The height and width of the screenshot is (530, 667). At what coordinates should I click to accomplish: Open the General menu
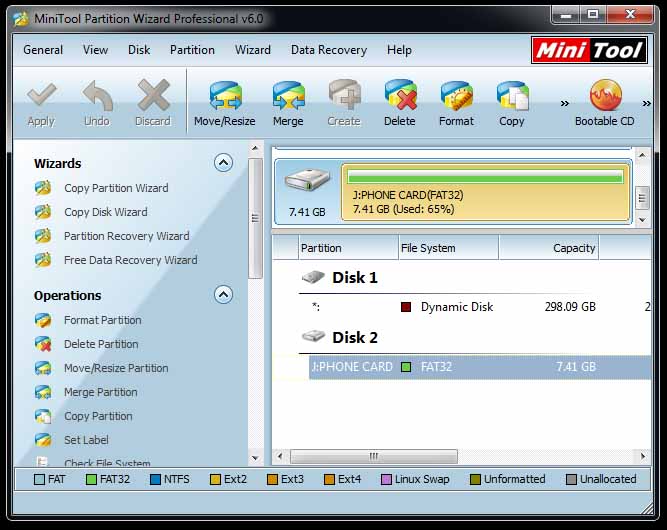pos(43,50)
